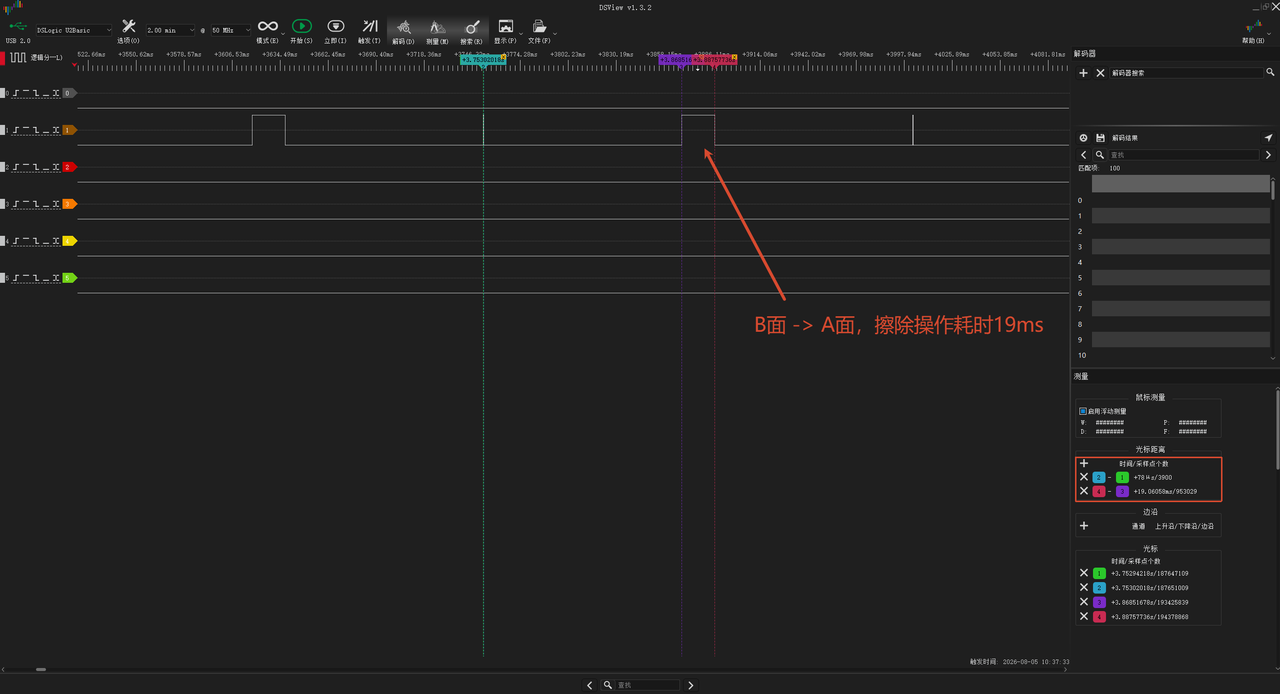Open the Help (帮助) menu
Image resolution: width=1280 pixels, height=694 pixels.
pyautogui.click(x=1253, y=30)
